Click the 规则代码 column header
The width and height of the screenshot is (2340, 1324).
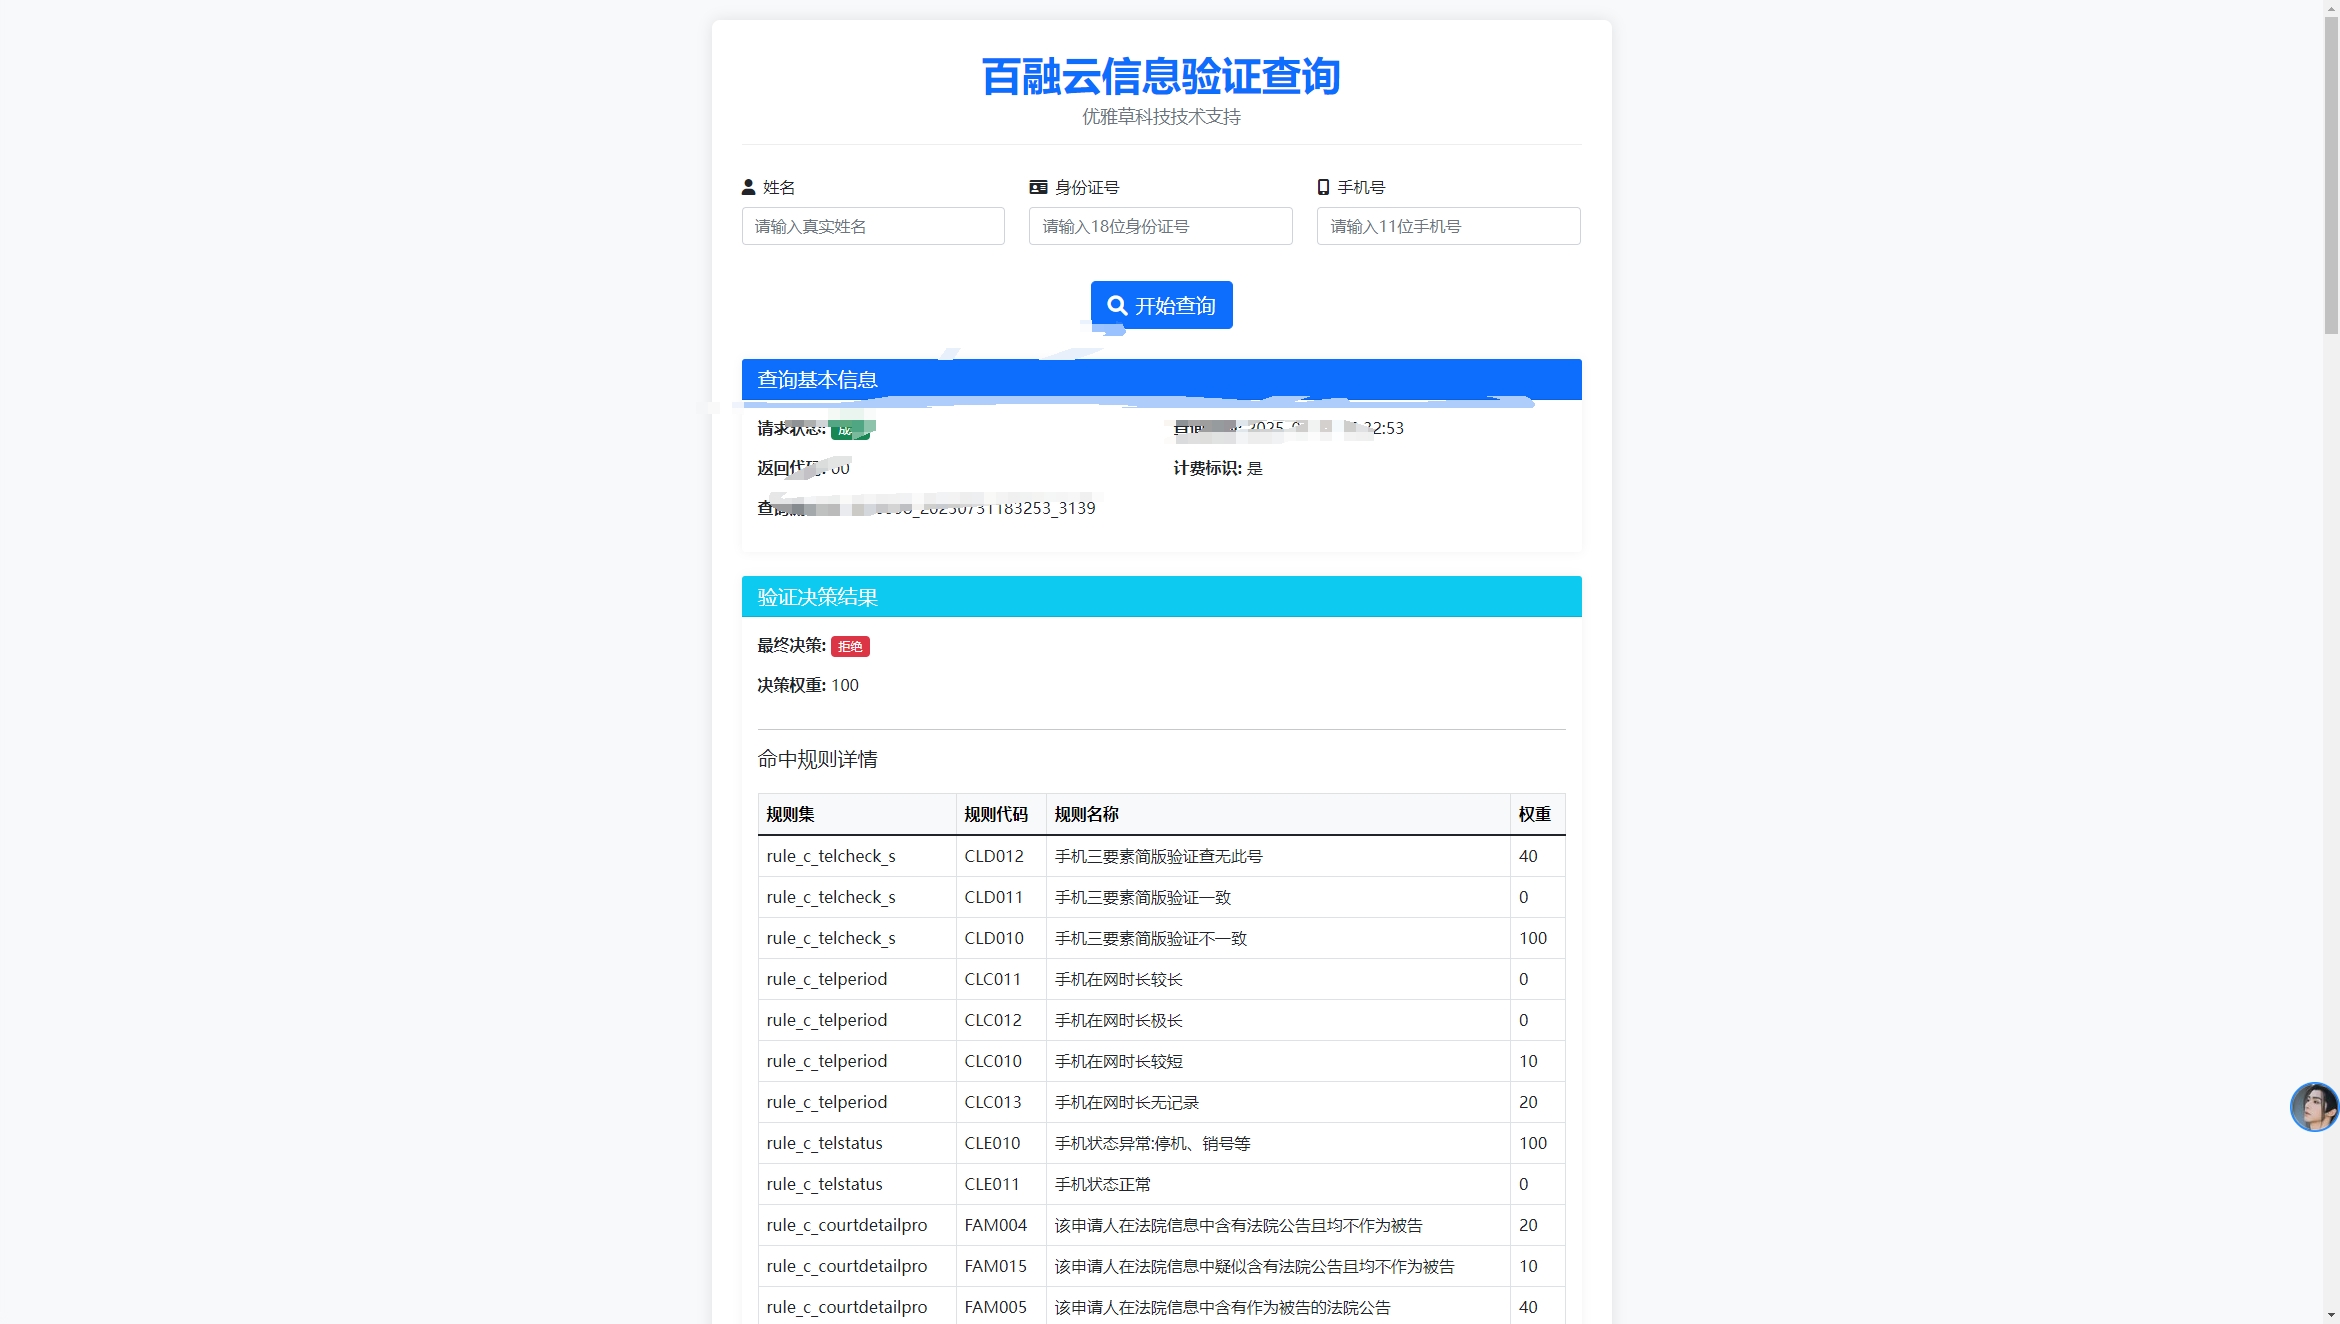pos(995,814)
